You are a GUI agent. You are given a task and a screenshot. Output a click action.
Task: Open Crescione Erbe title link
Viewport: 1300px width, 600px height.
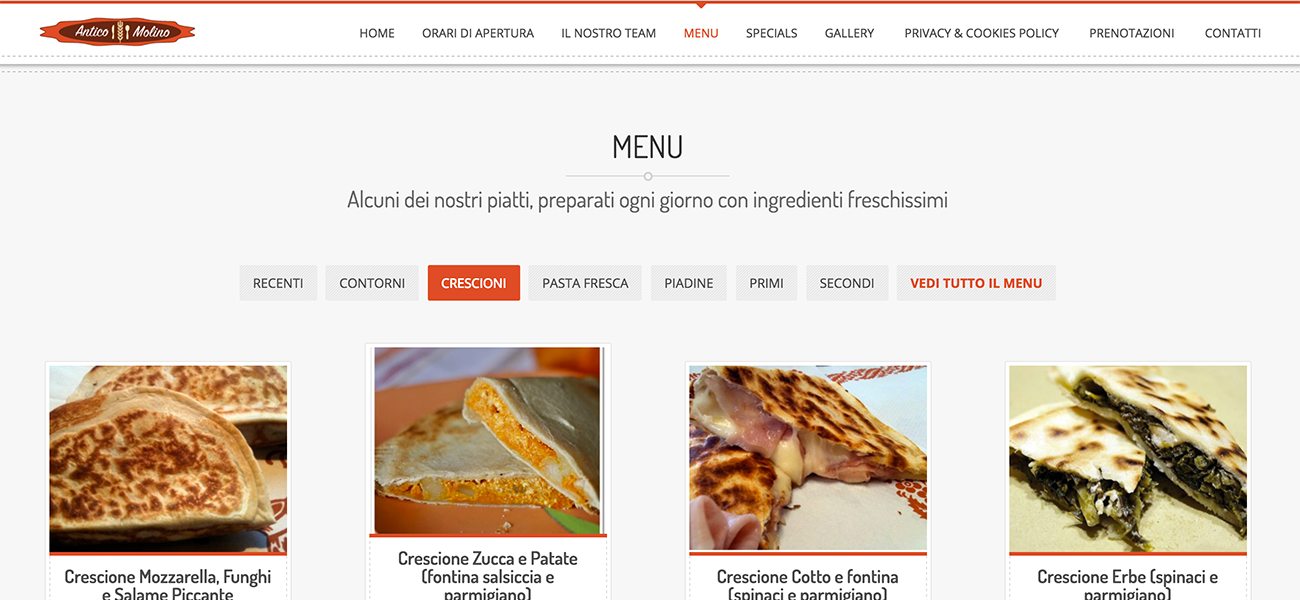(1128, 585)
